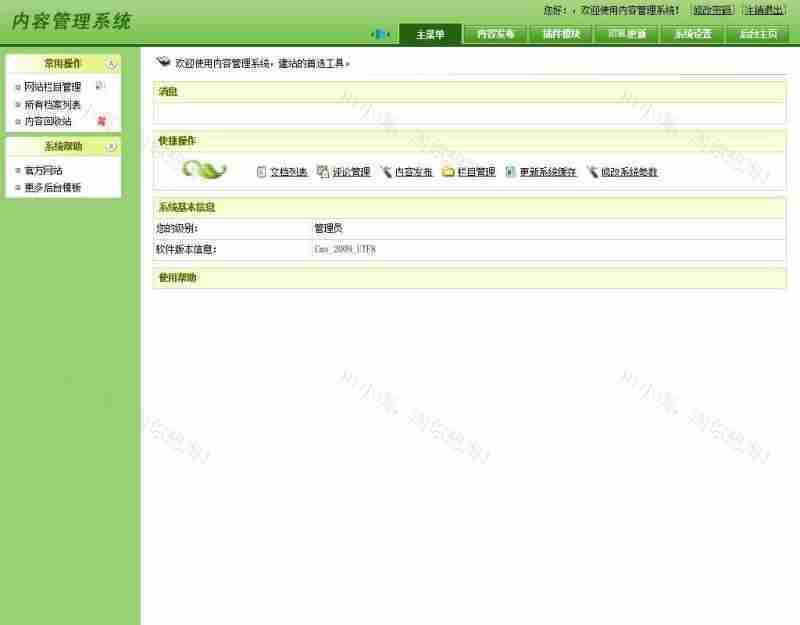Open the 系统设置 tab
The width and height of the screenshot is (800, 625).
692,34
